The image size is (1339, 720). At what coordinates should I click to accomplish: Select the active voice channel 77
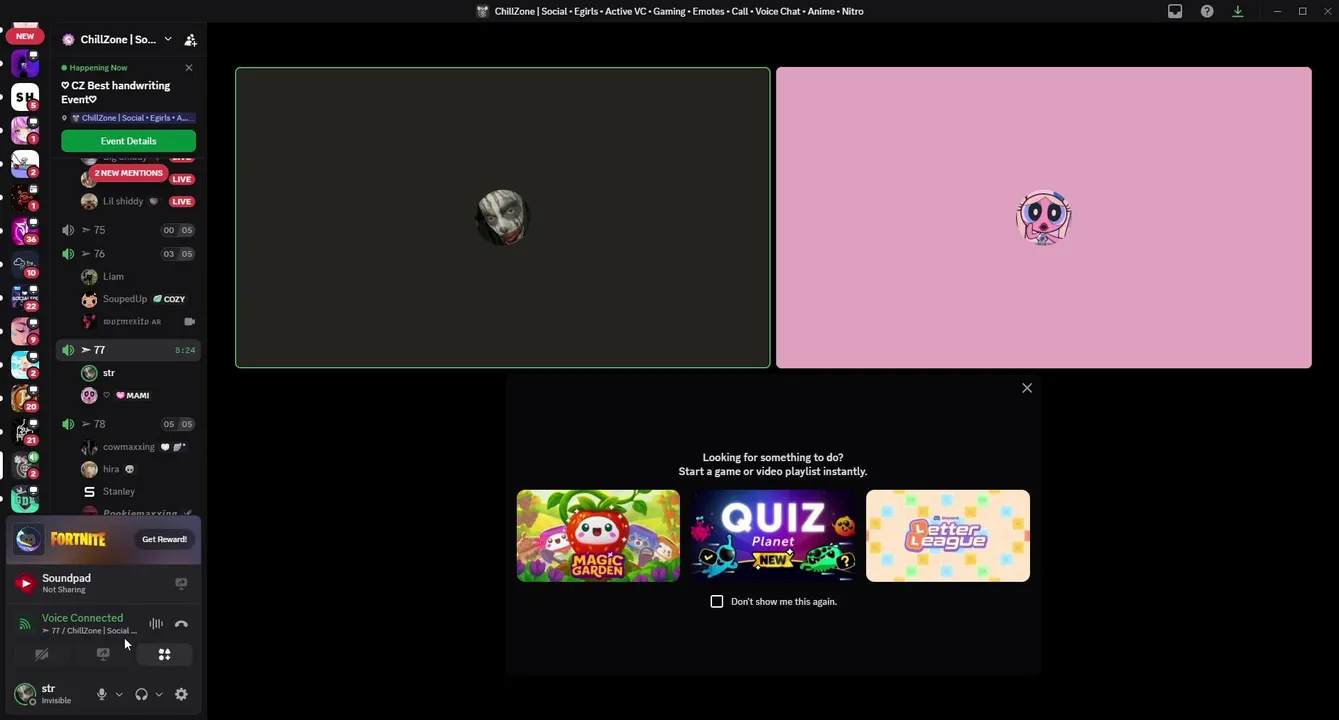pyautogui.click(x=128, y=350)
